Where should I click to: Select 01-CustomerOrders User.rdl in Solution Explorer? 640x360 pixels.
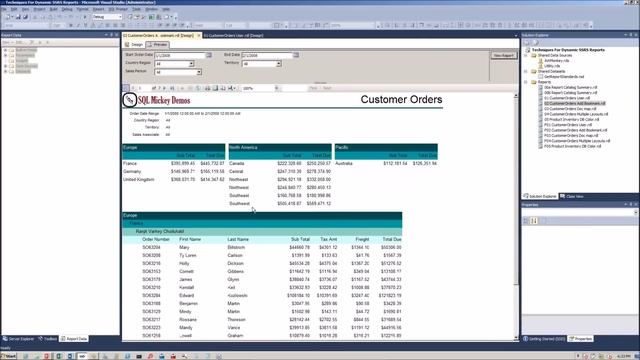(x=567, y=98)
